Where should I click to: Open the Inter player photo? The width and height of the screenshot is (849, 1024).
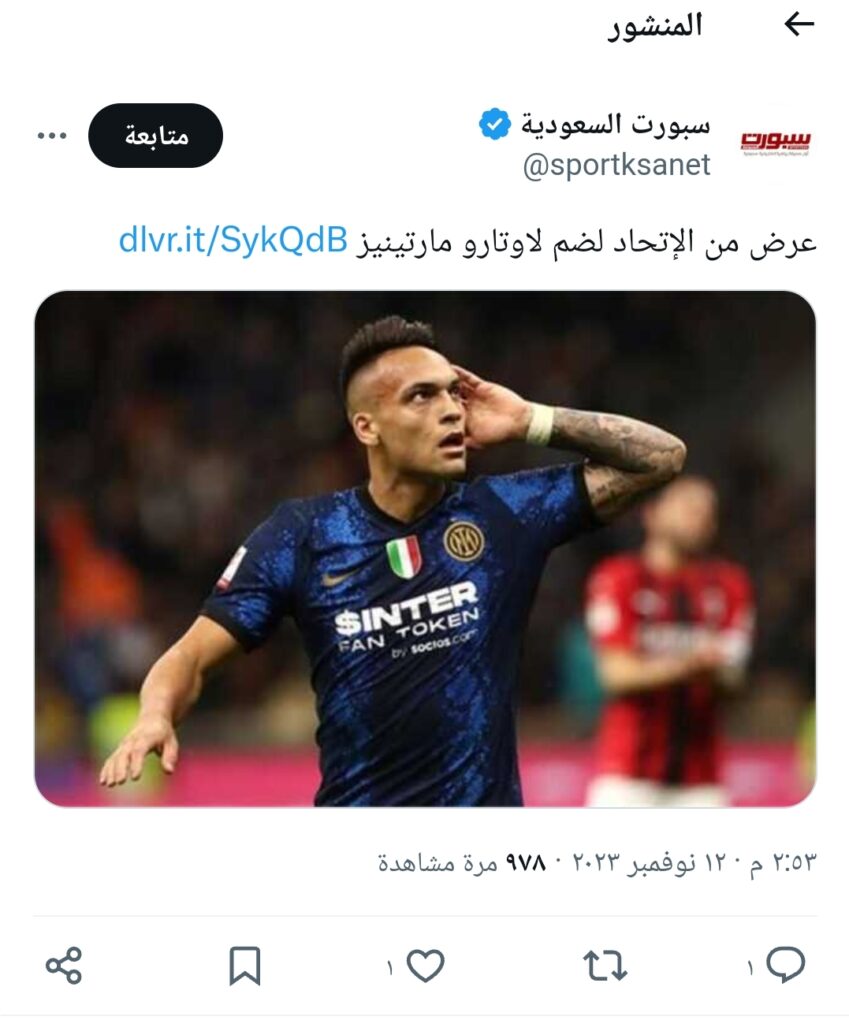coord(425,549)
